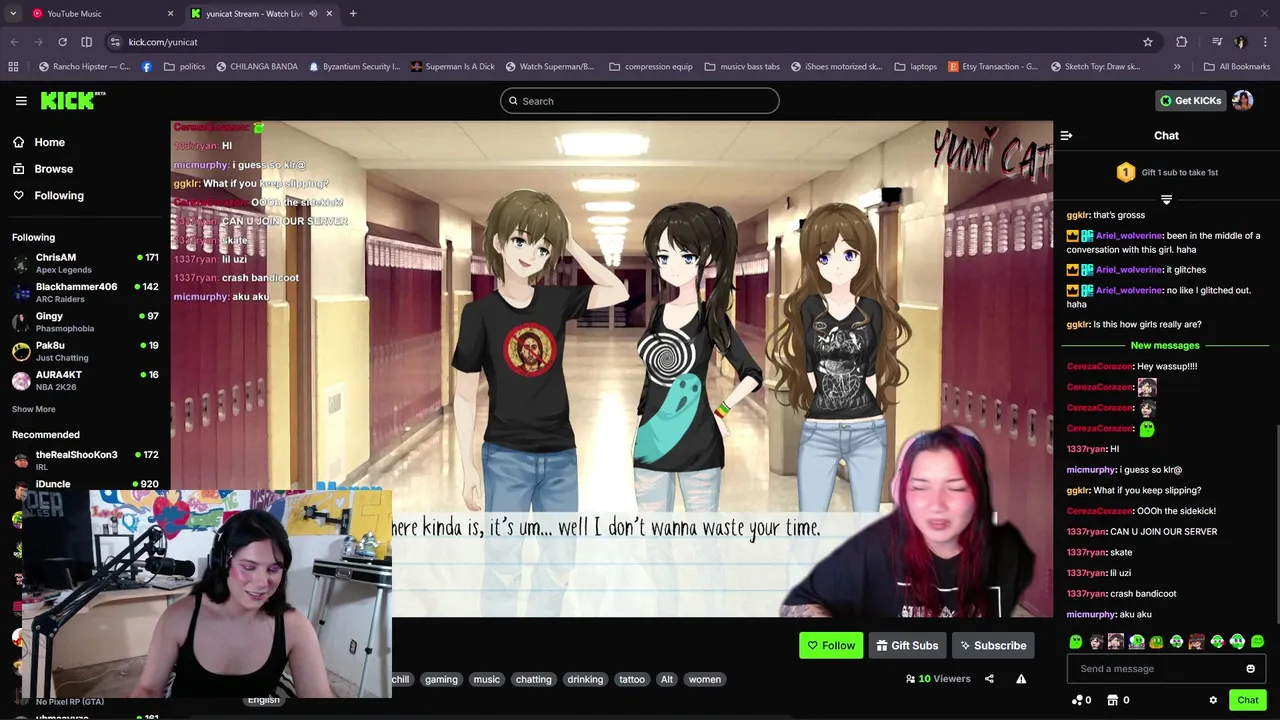Open the politics bookmarks folder
The height and width of the screenshot is (720, 1280).
184,67
